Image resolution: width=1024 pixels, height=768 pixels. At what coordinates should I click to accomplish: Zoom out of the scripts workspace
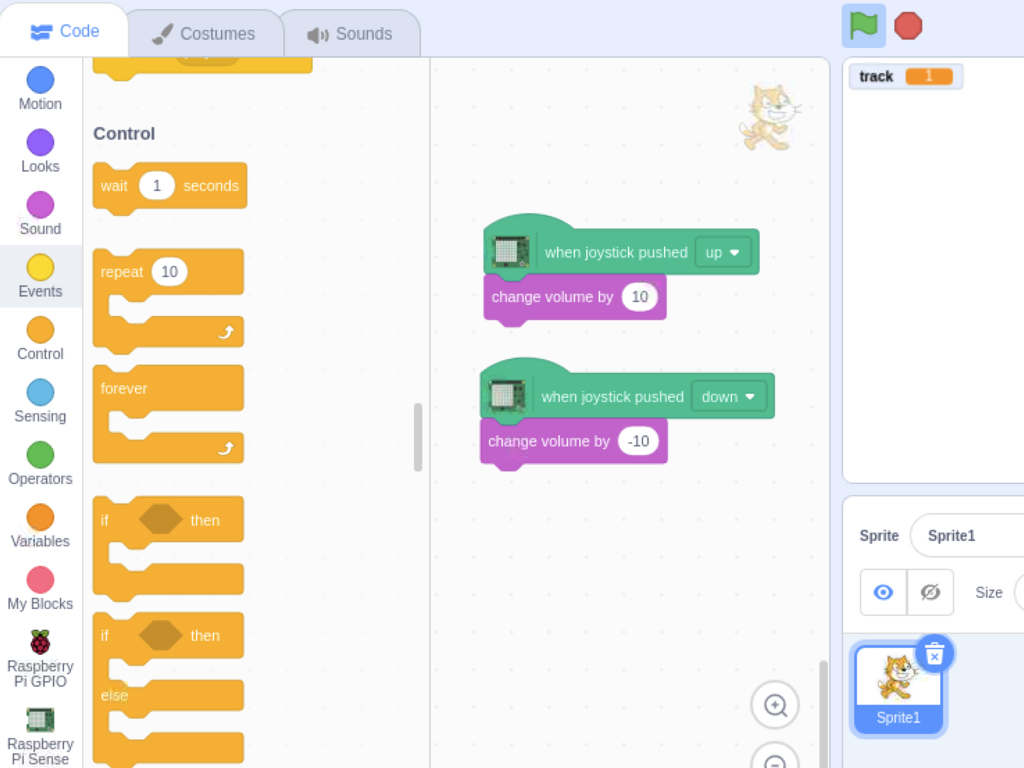(x=775, y=758)
